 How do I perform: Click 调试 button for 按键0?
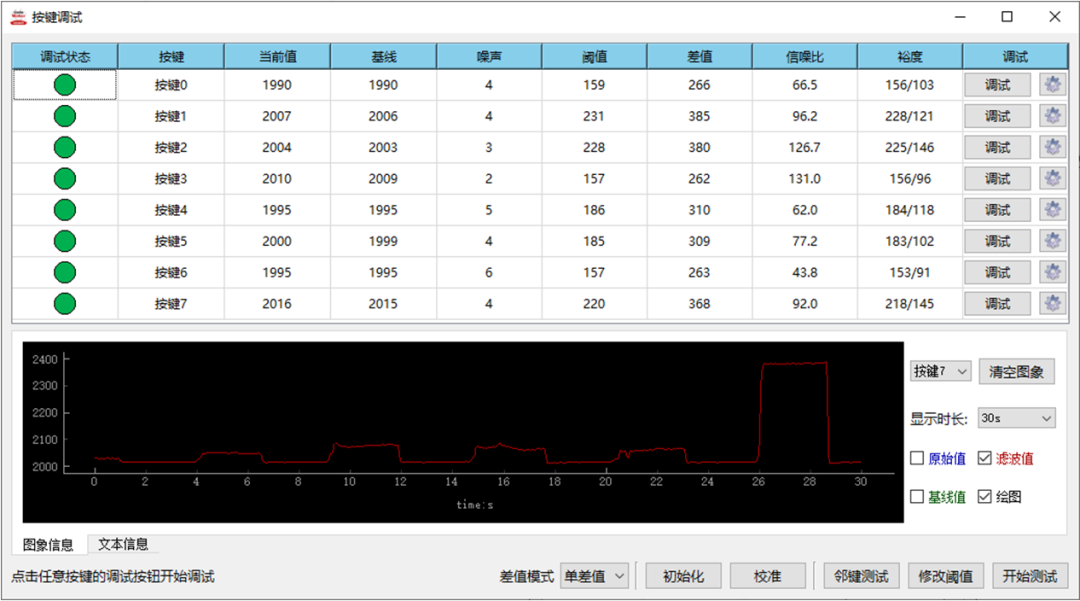coord(997,85)
